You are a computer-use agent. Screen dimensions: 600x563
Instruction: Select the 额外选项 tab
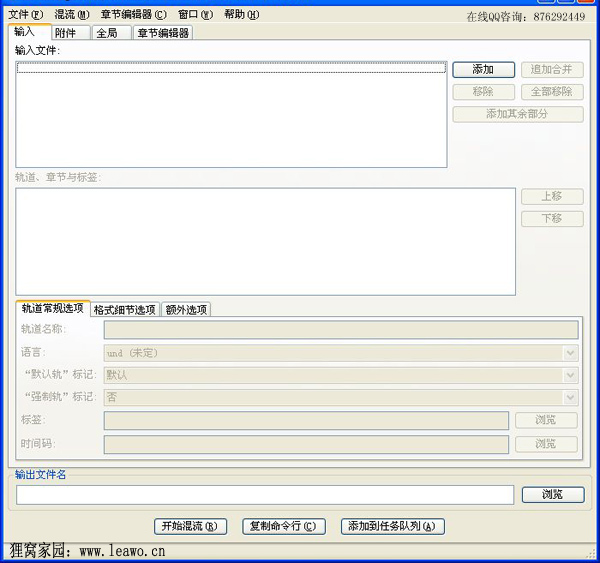click(x=186, y=310)
